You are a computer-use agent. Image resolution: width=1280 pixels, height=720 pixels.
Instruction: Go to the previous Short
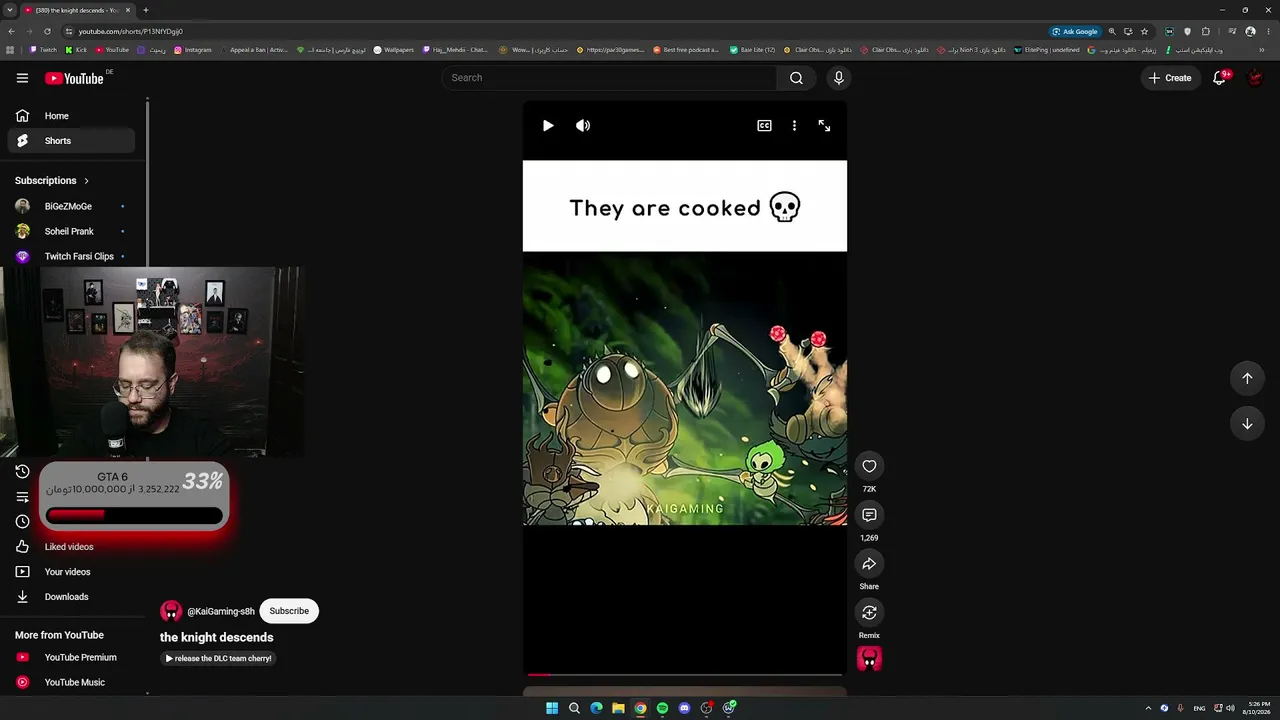tap(1247, 378)
